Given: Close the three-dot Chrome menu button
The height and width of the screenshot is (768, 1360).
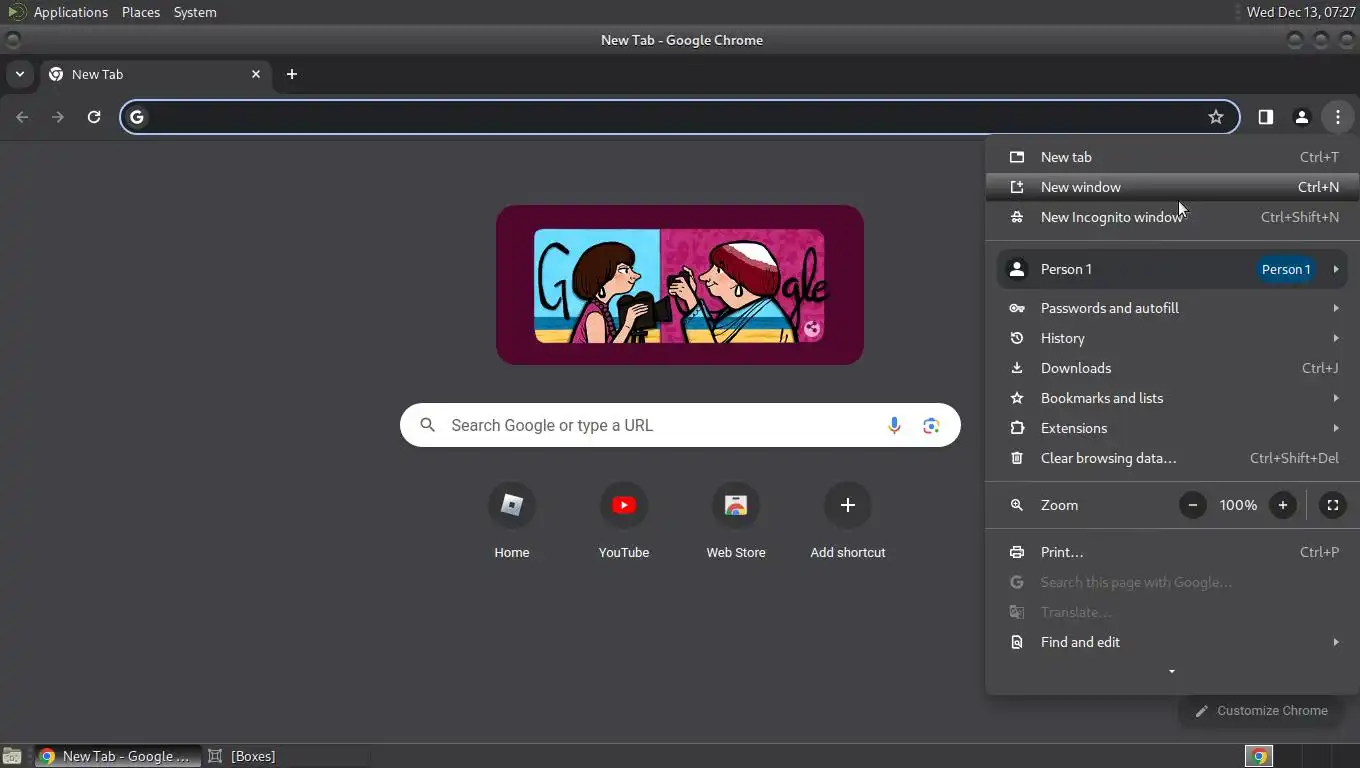Looking at the screenshot, I should 1338,117.
